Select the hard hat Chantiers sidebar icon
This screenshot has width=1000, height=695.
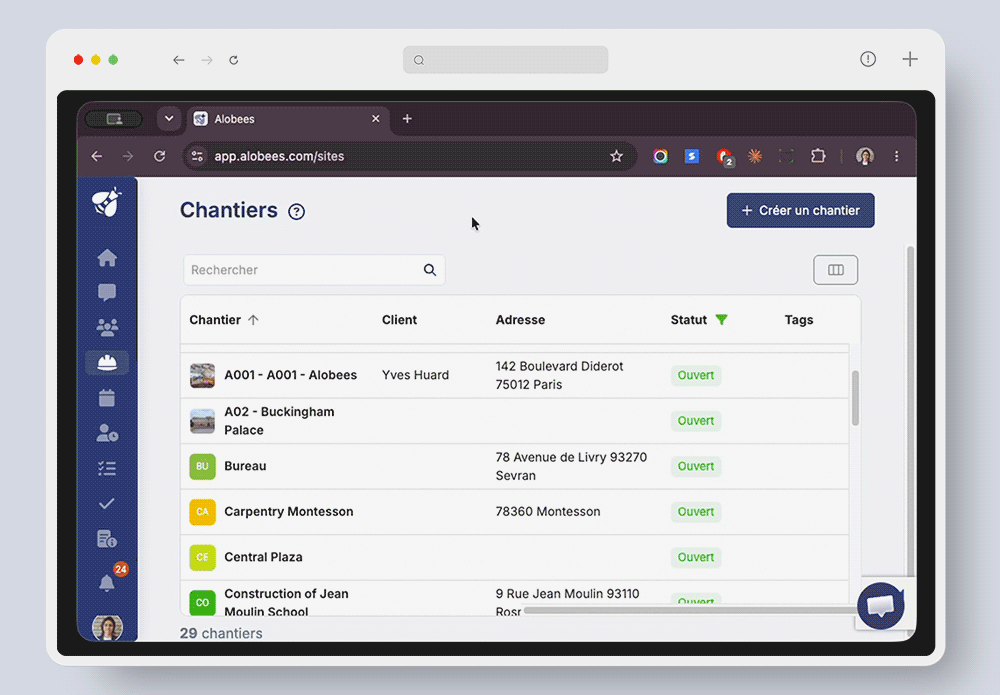pyautogui.click(x=107, y=363)
